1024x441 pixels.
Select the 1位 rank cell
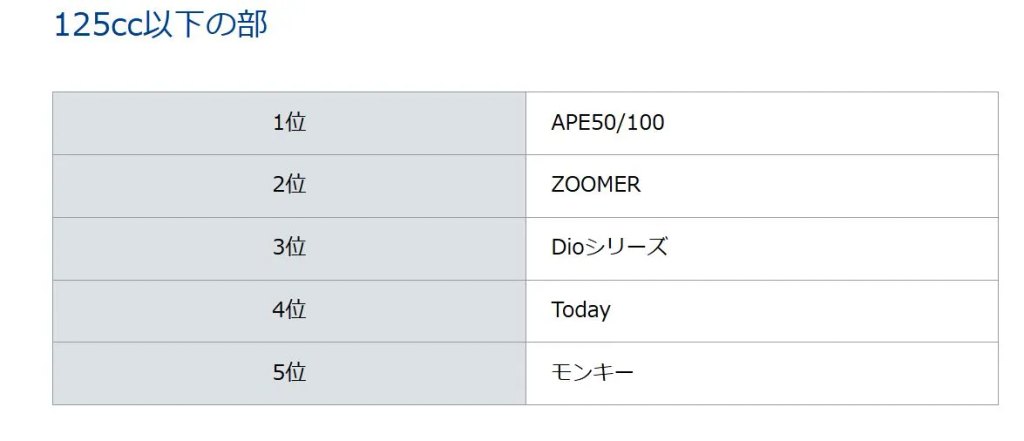tap(289, 123)
